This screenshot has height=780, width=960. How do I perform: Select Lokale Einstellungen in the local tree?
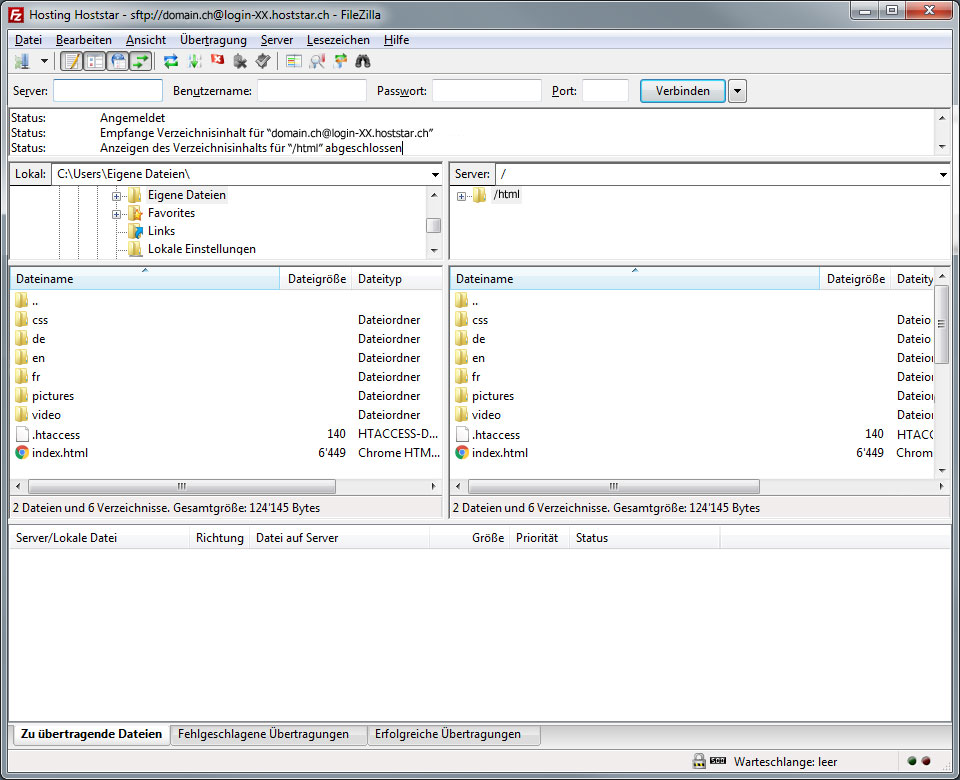pos(201,249)
